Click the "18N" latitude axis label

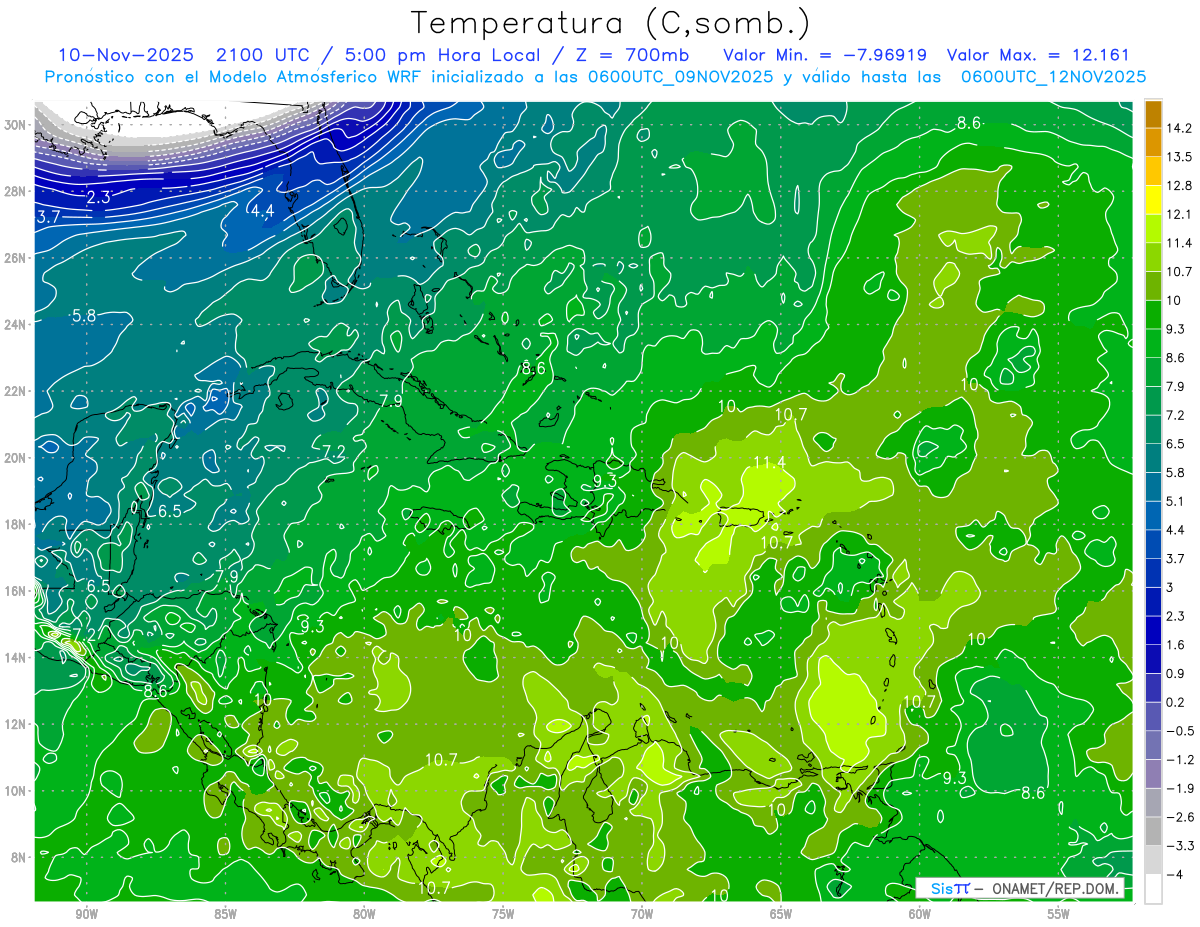tap(17, 524)
